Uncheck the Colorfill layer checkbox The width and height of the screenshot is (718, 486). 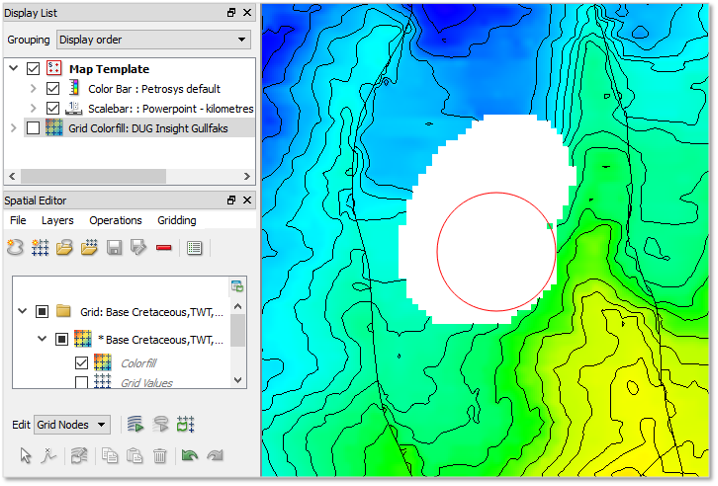click(82, 363)
